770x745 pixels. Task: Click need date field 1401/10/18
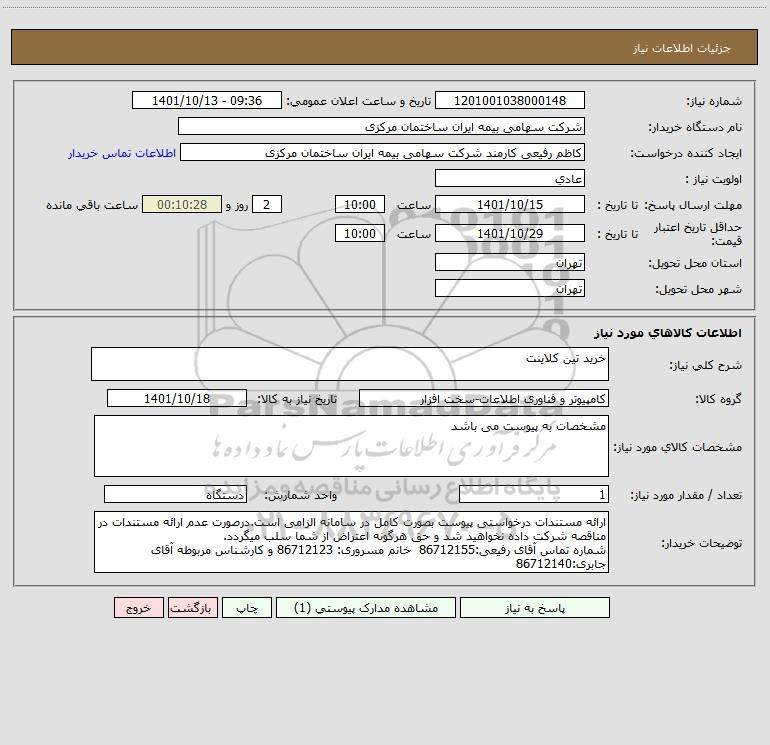click(177, 398)
